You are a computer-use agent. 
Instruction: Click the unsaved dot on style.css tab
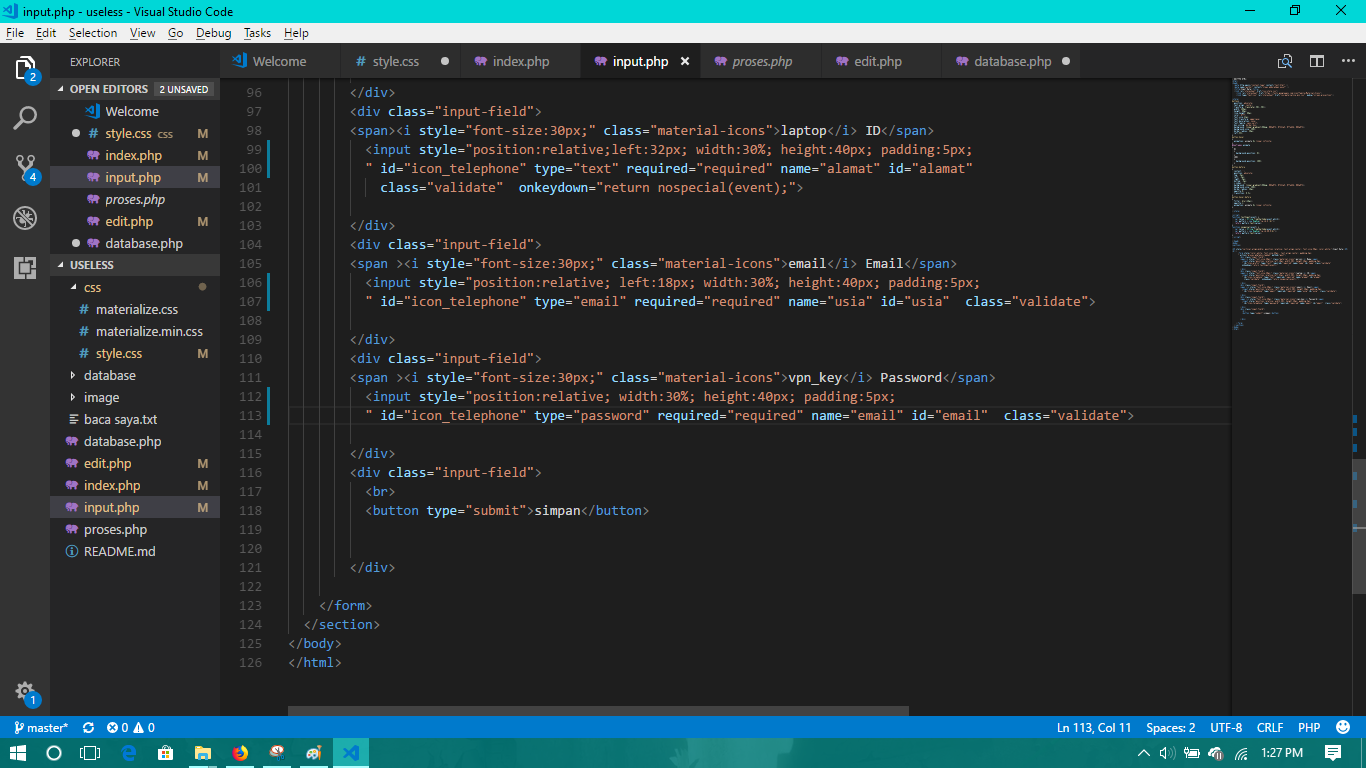tap(445, 61)
